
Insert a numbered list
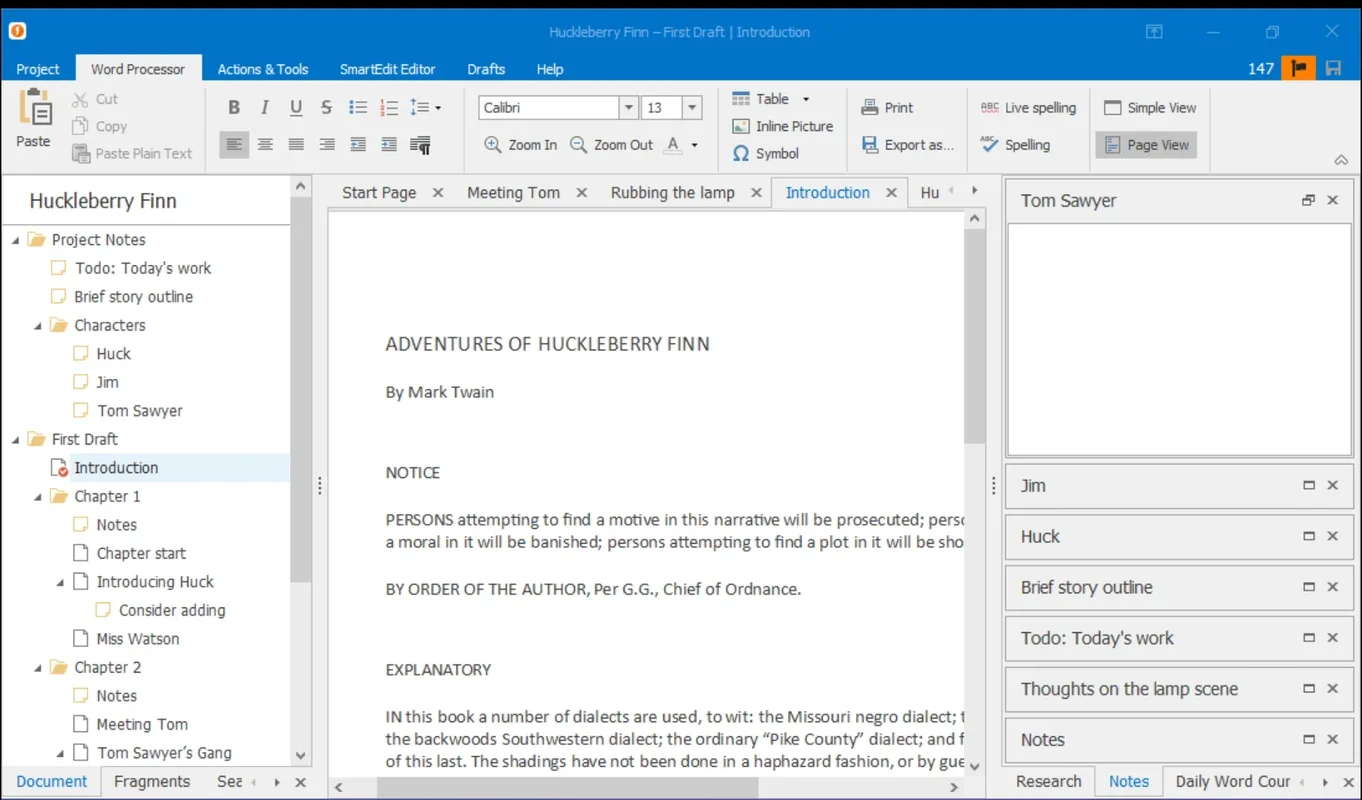point(389,107)
